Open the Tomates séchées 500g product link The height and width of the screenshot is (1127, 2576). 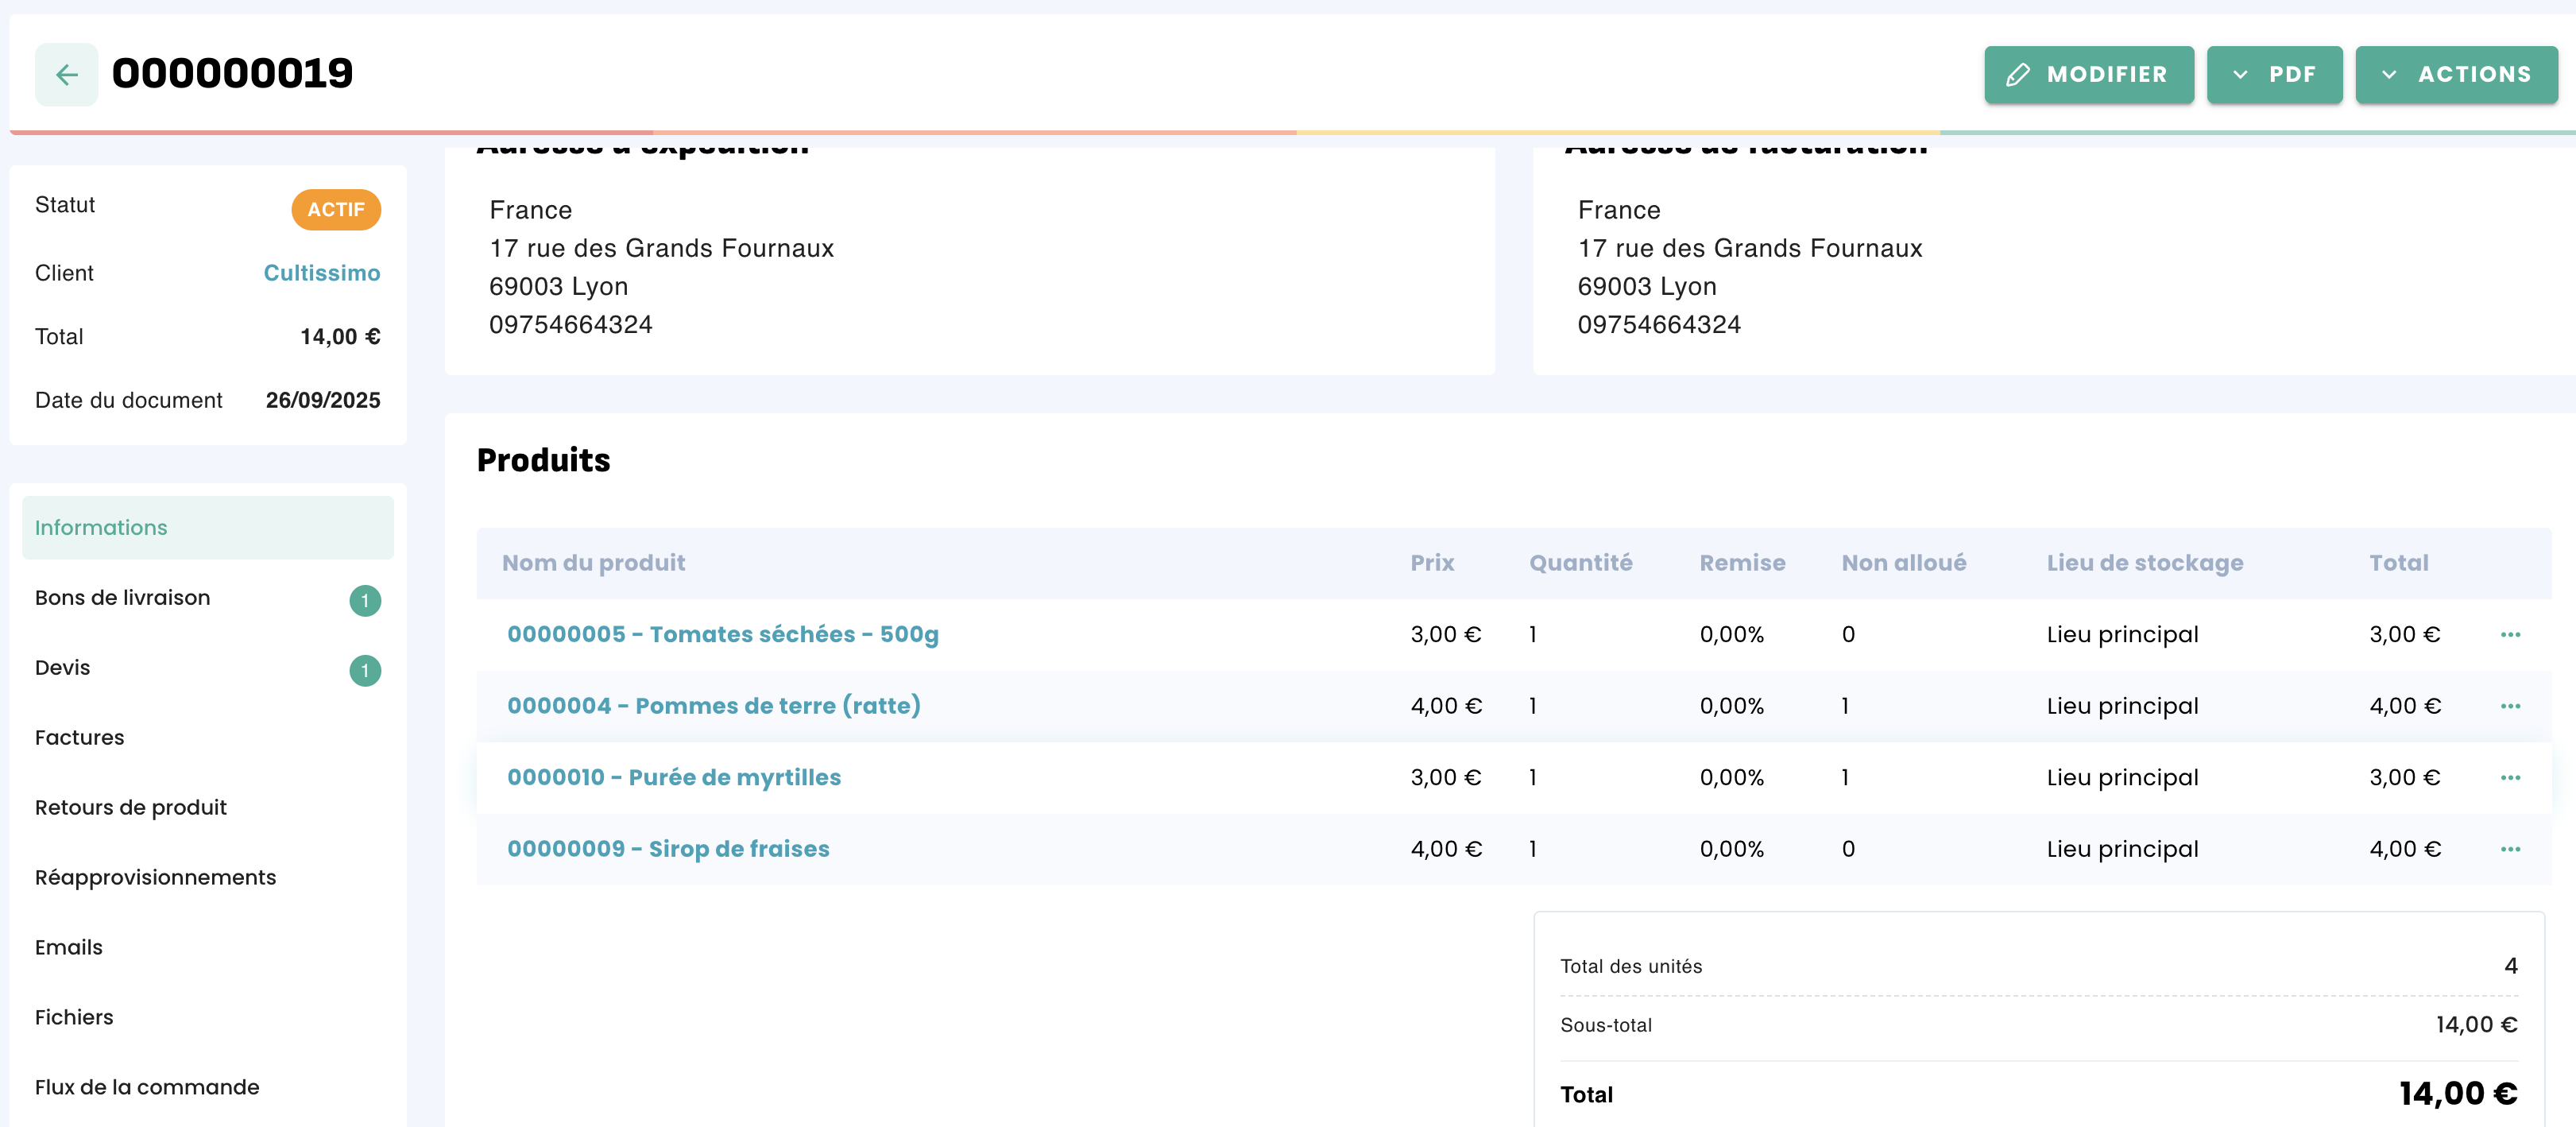tap(722, 634)
